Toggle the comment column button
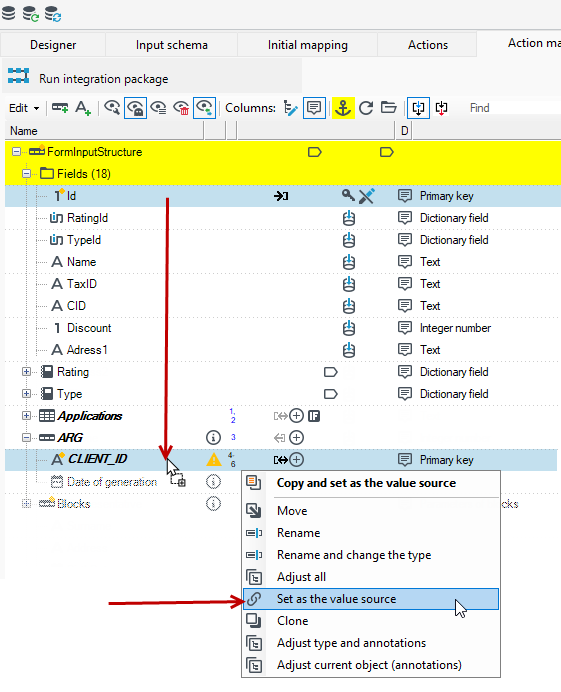The height and width of the screenshot is (692, 561). 314,108
